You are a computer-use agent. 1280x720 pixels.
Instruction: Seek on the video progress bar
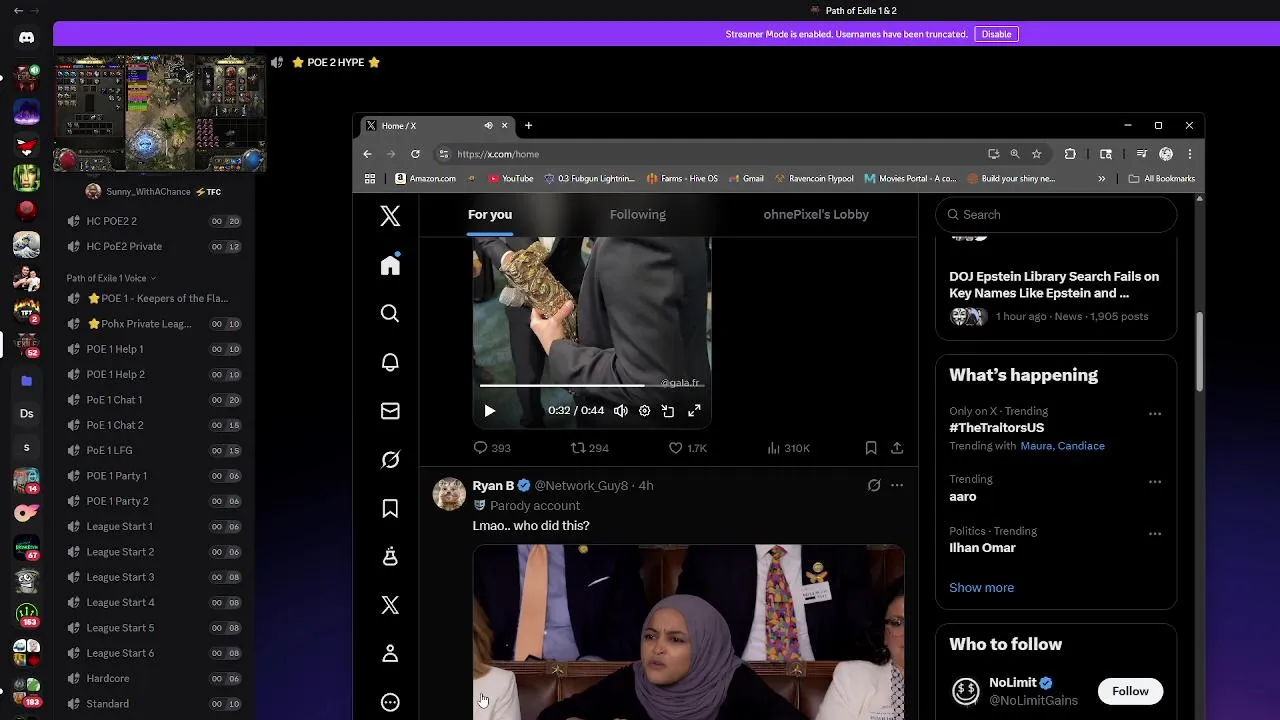tap(591, 385)
